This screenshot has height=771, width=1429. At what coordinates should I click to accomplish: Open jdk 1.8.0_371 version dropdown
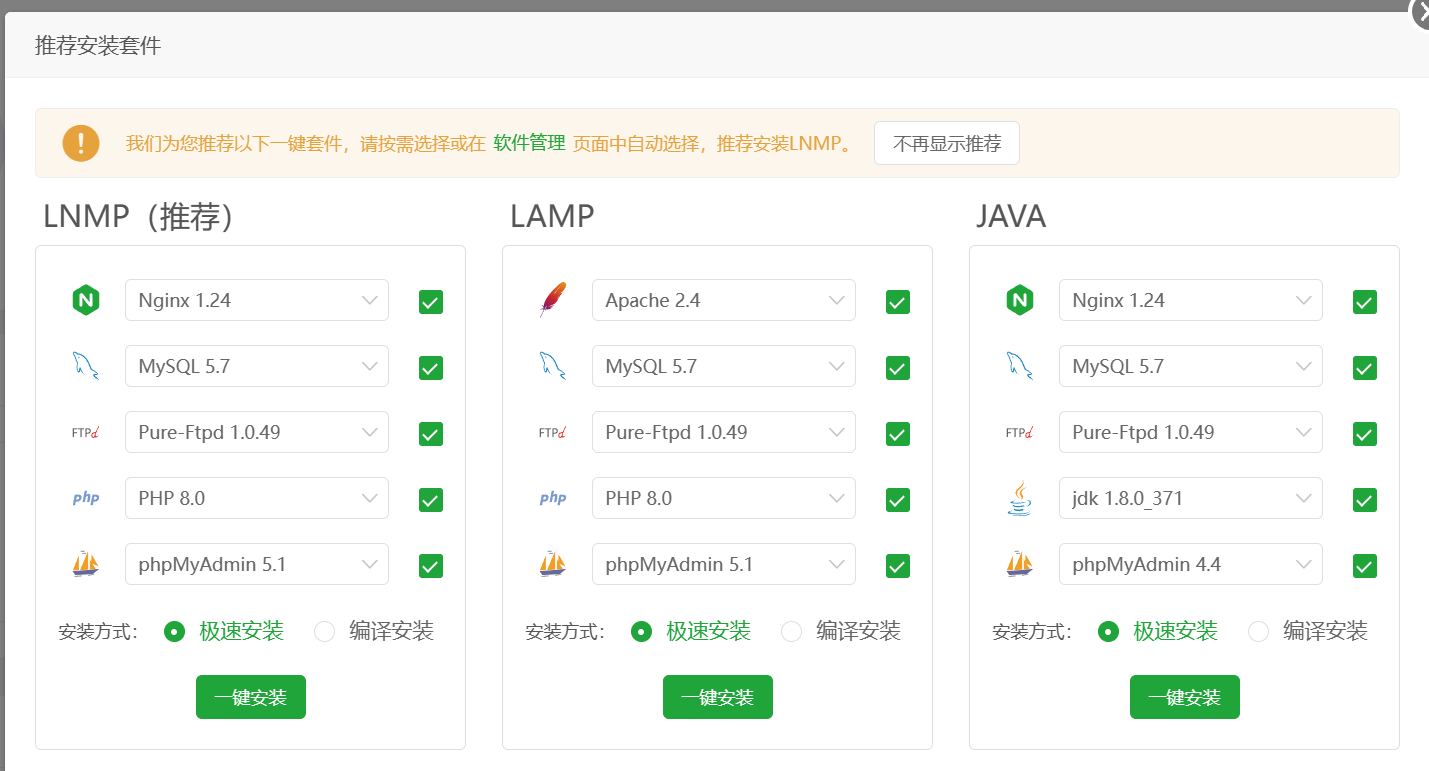[x=1191, y=498]
